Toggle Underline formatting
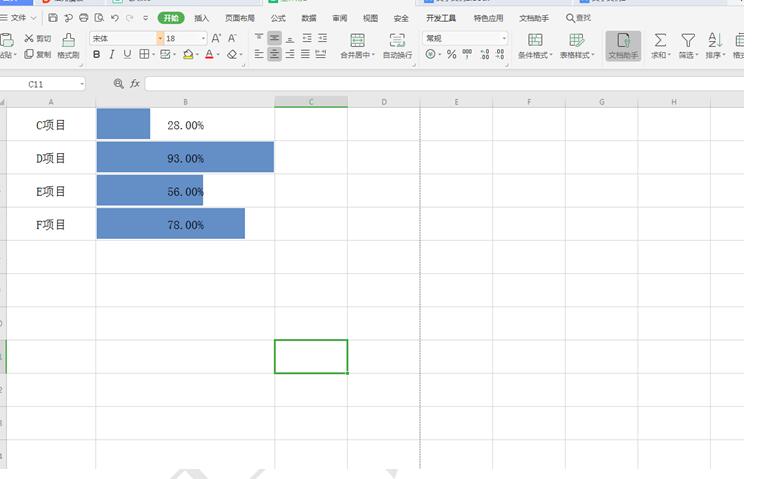757x479 pixels. point(127,54)
